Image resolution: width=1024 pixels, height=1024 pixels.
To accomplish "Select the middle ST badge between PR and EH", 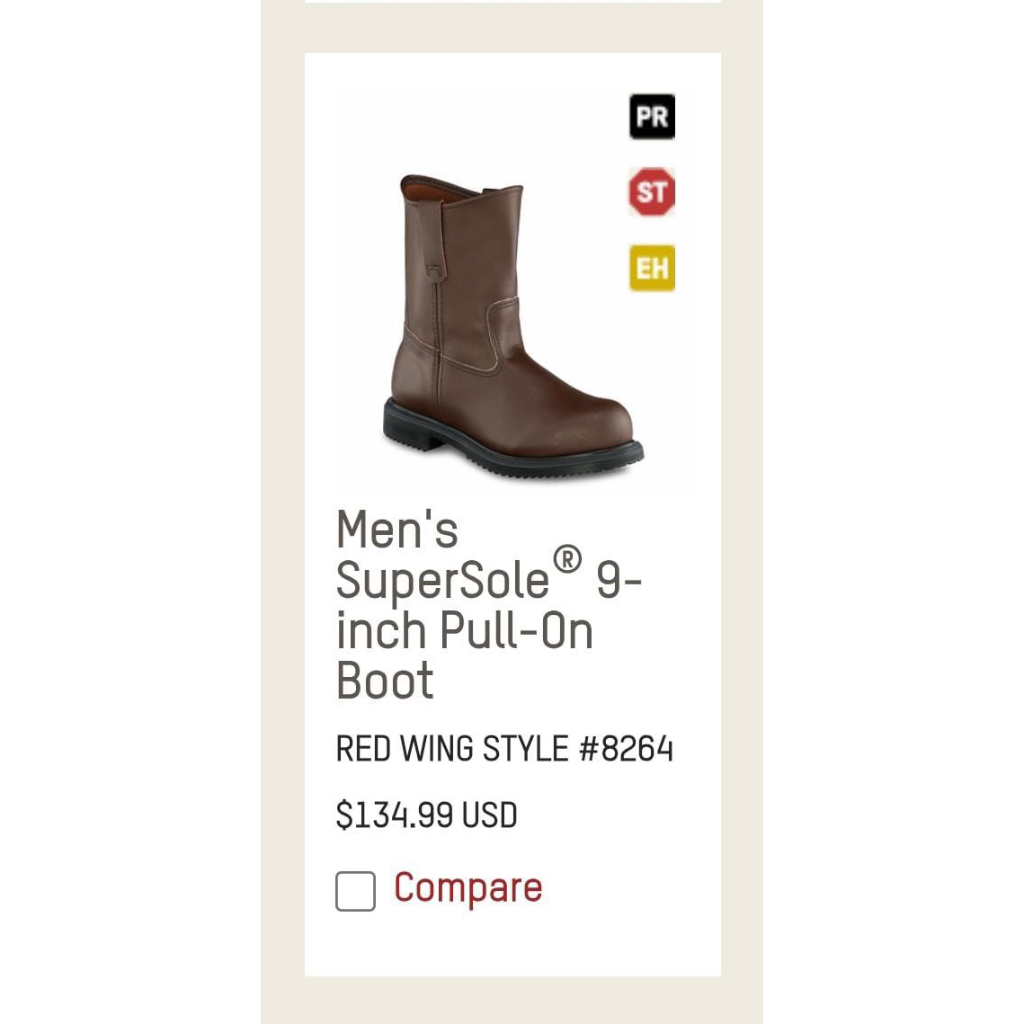I will click(651, 192).
